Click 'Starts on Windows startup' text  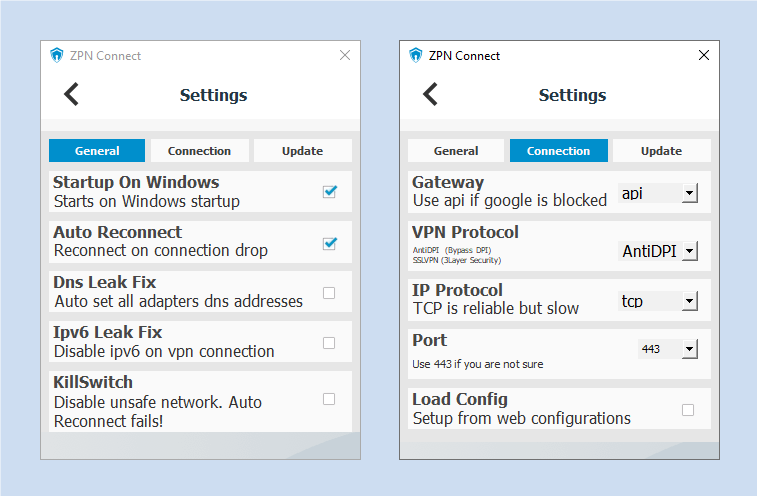(147, 201)
